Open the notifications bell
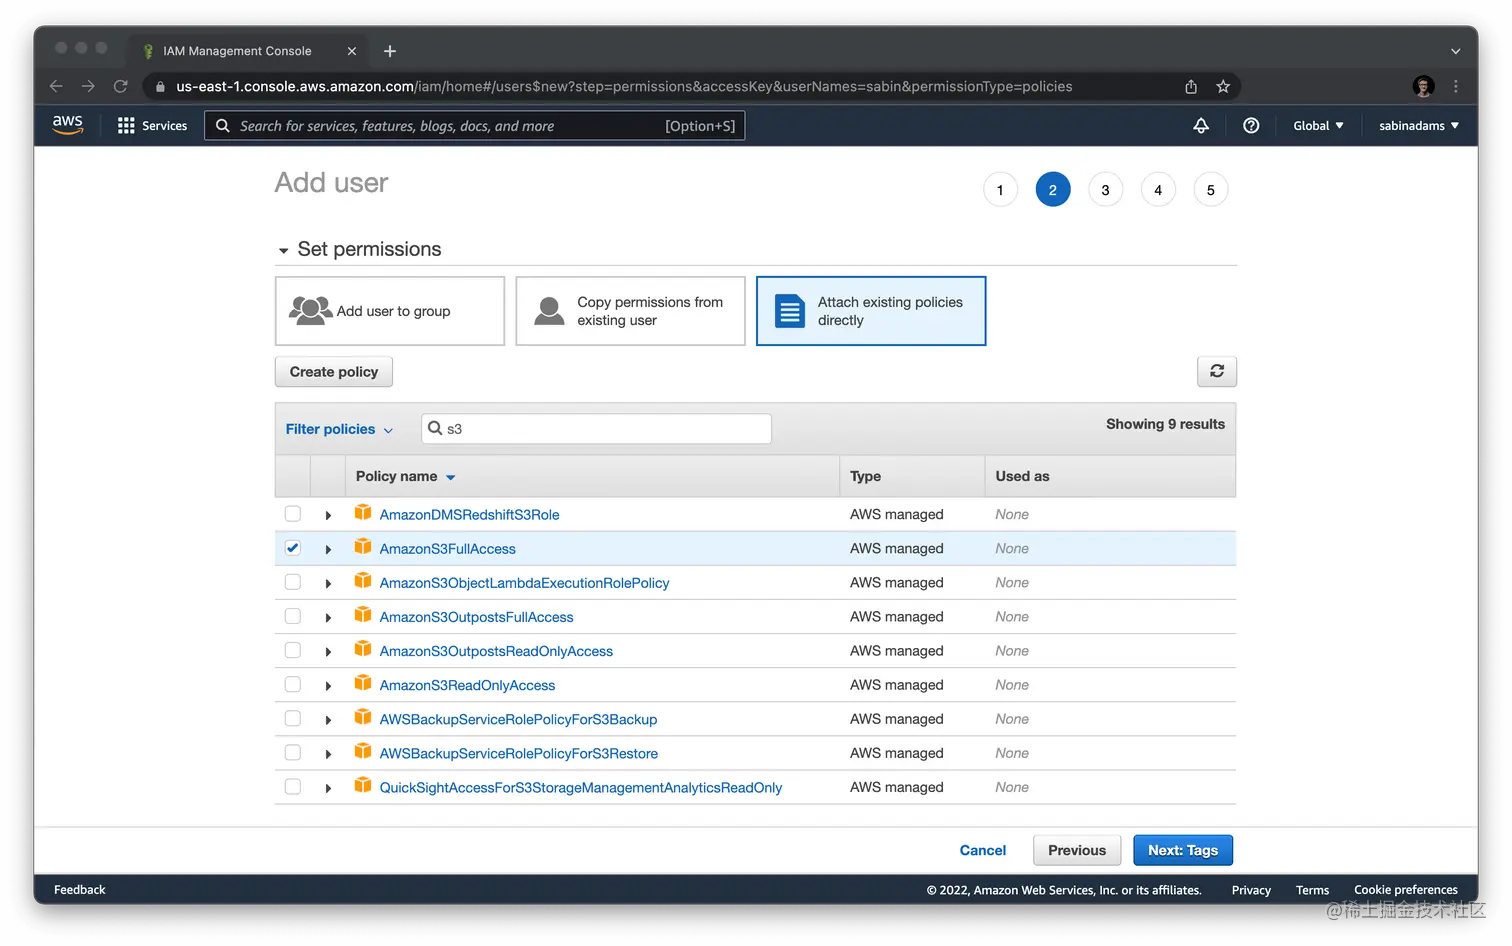Image resolution: width=1512 pixels, height=946 pixels. coord(1200,125)
